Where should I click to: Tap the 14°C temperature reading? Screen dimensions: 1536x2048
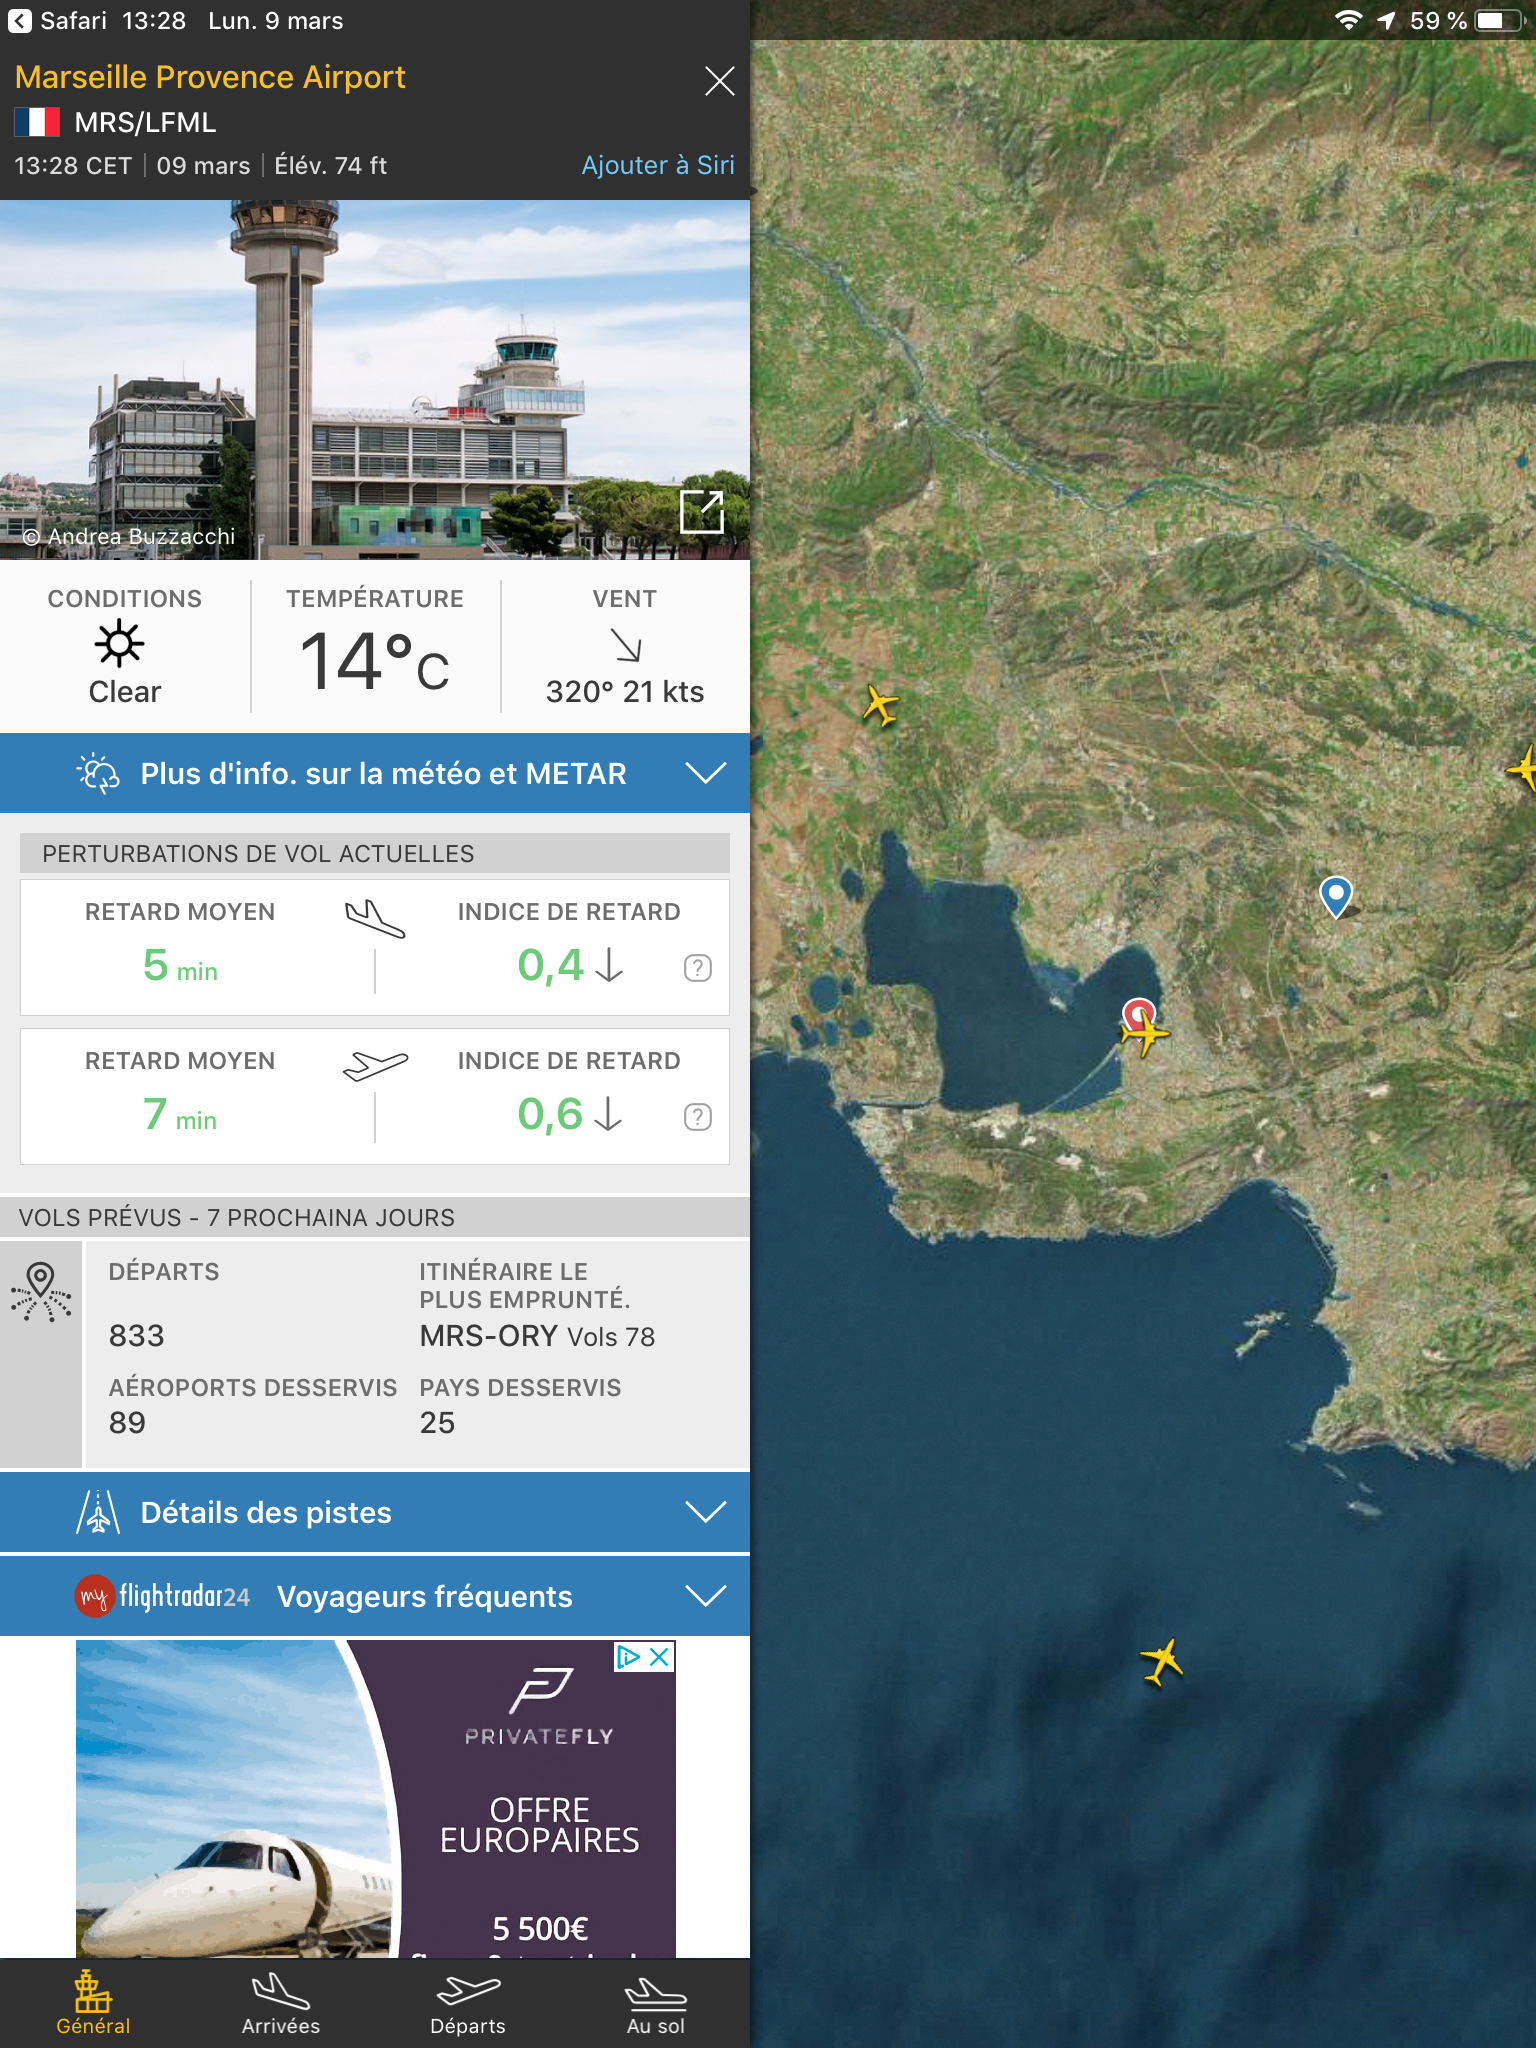[375, 661]
